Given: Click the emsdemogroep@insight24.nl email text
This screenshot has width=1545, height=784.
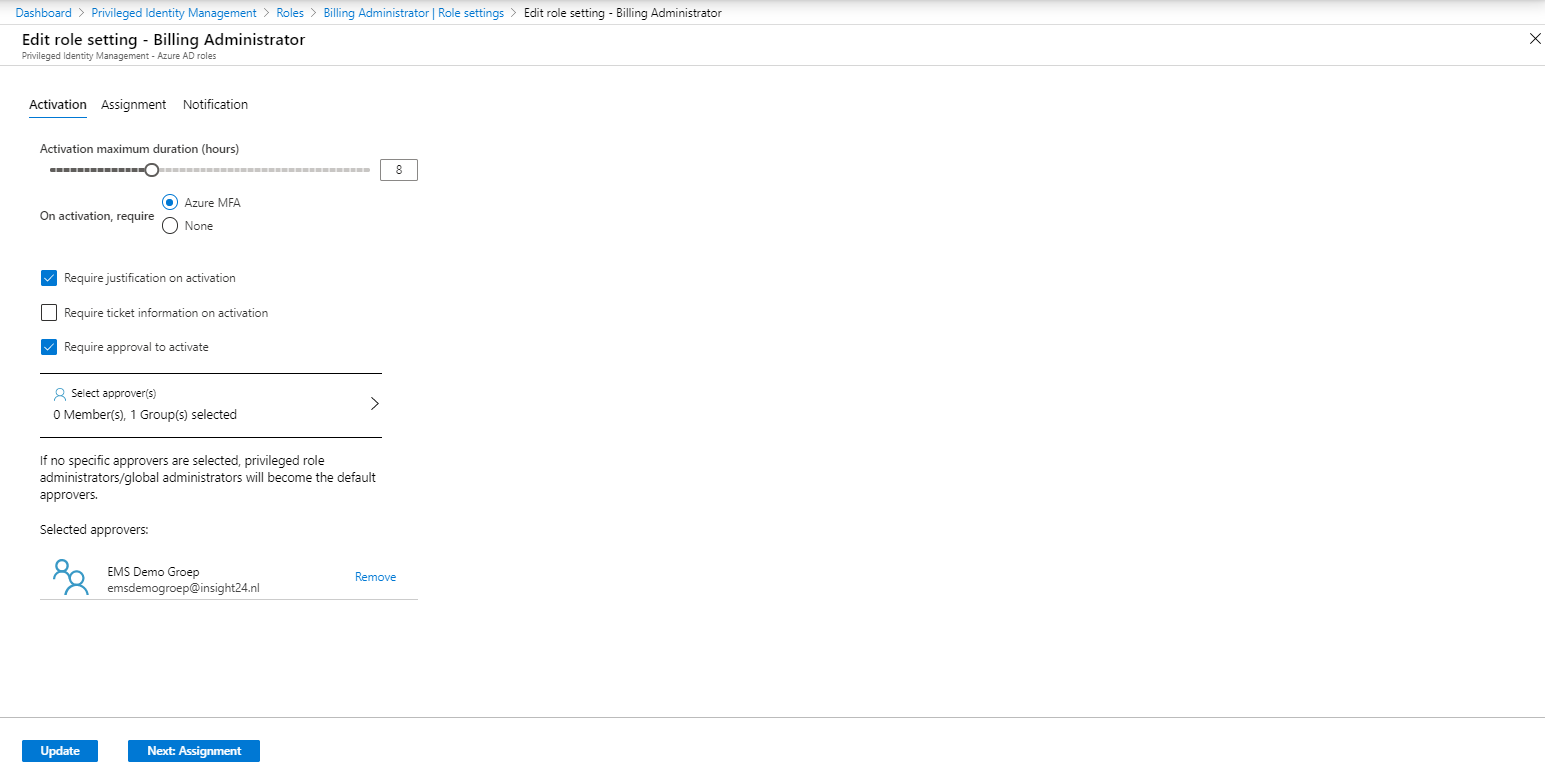Looking at the screenshot, I should click(x=183, y=588).
